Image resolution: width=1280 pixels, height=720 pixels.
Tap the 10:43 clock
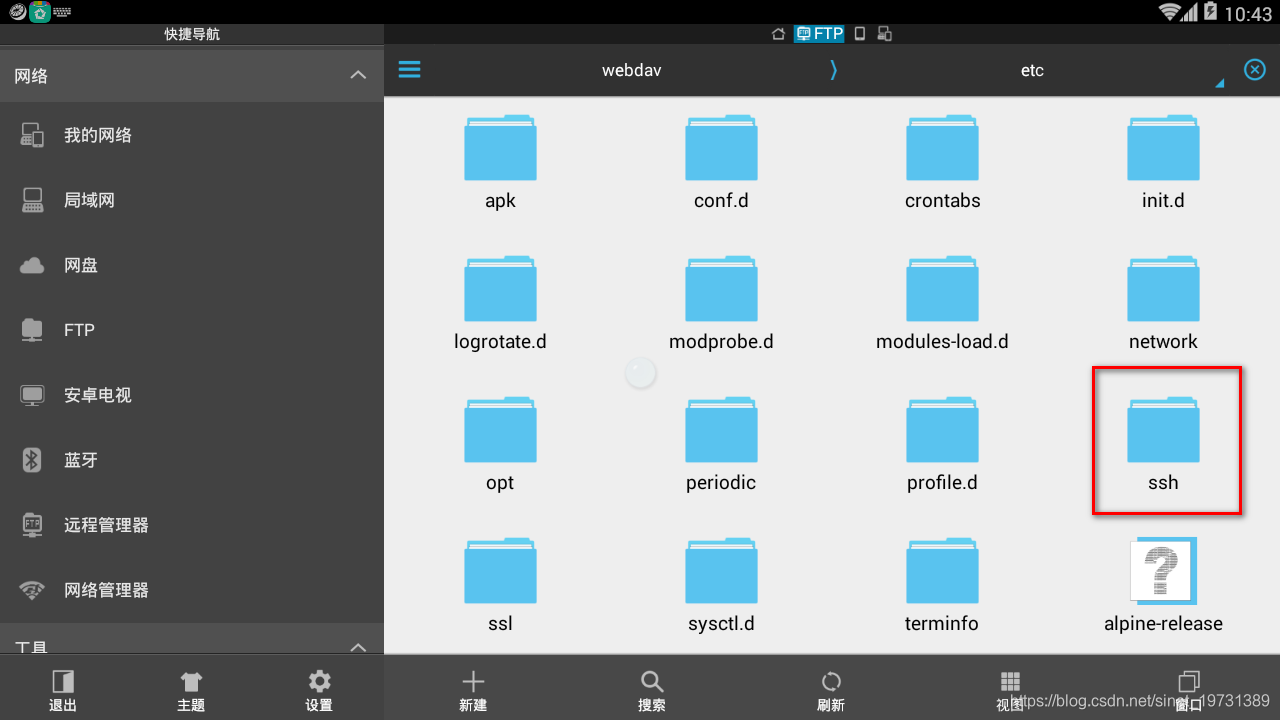pyautogui.click(x=1249, y=13)
